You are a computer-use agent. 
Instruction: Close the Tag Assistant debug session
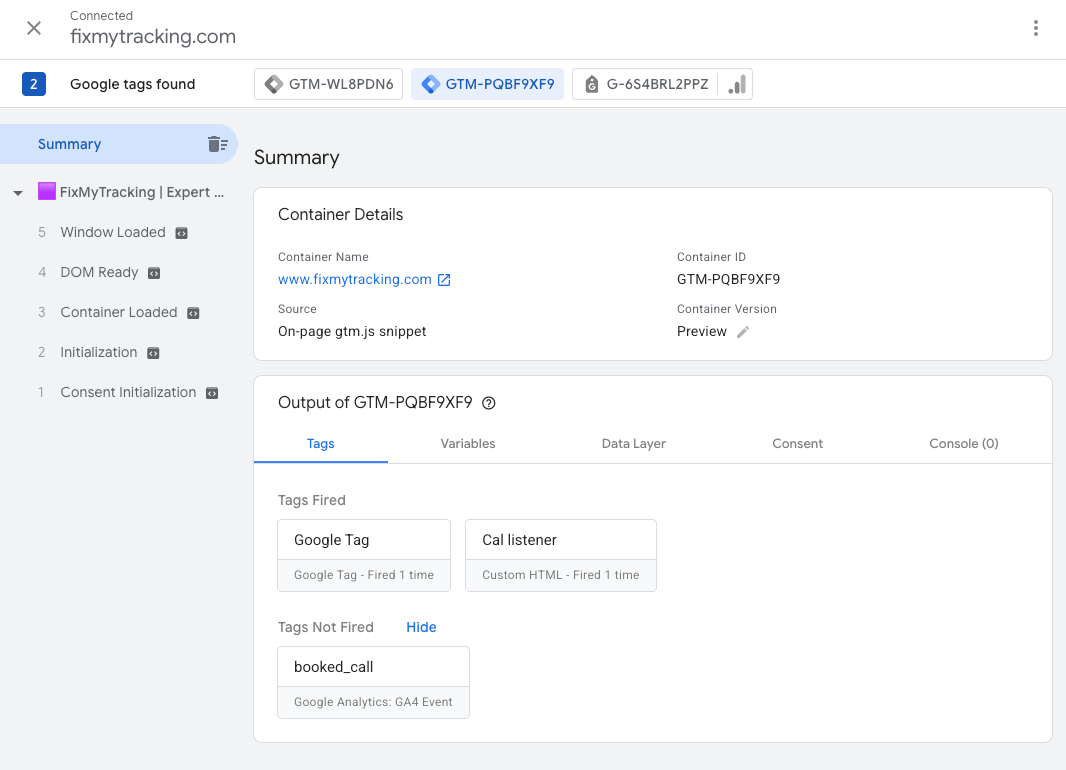(34, 28)
